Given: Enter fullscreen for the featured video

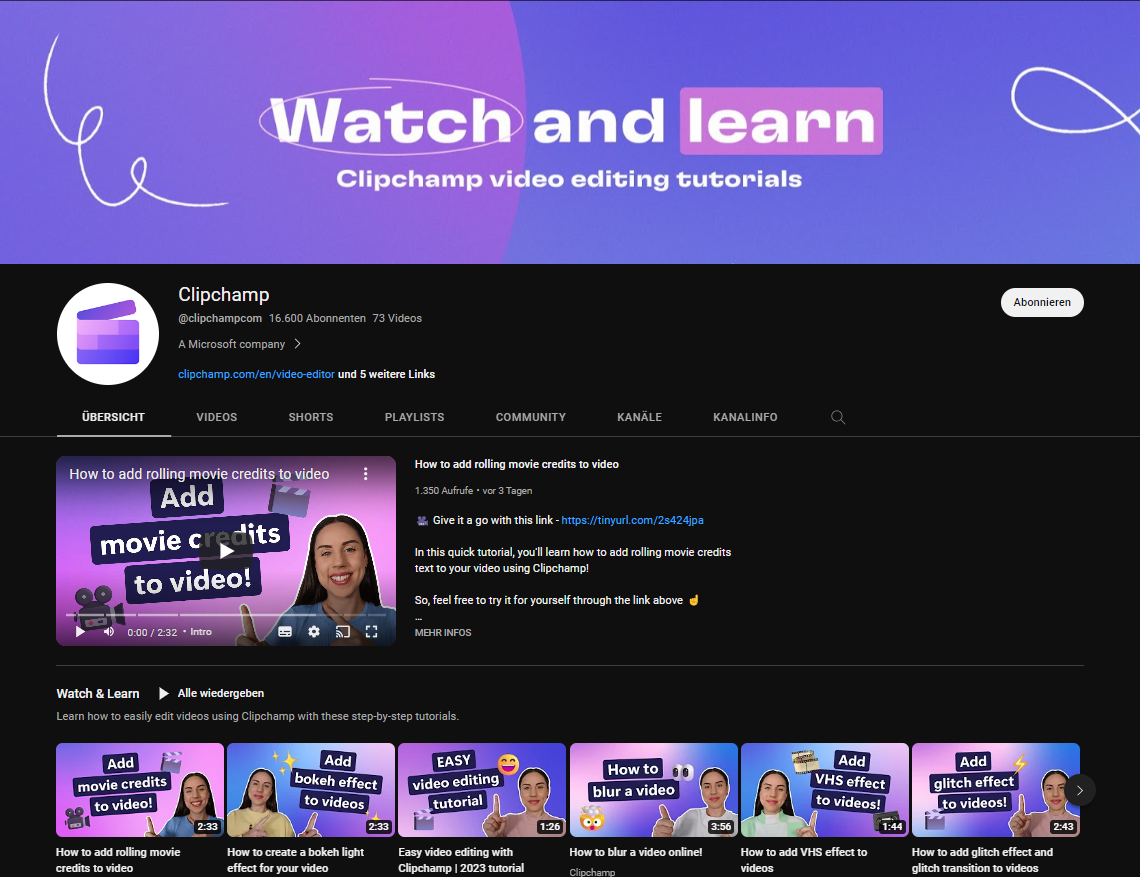Looking at the screenshot, I should pyautogui.click(x=372, y=632).
